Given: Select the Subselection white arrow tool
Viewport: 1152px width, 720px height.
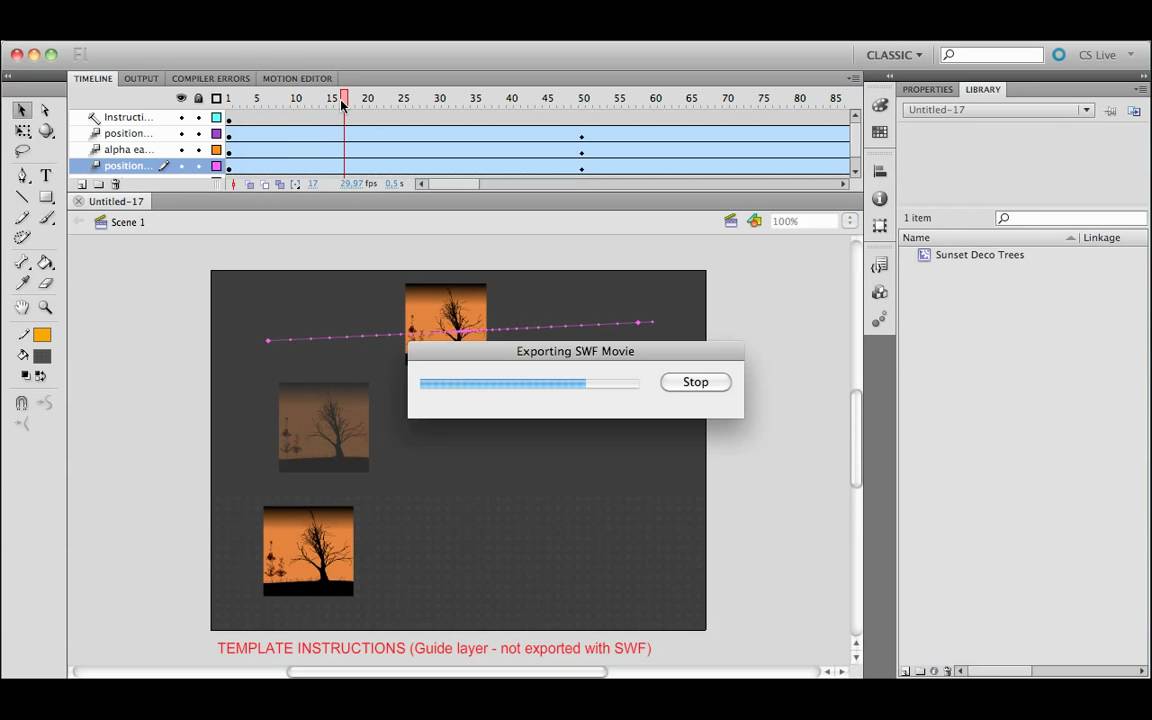Looking at the screenshot, I should (46, 110).
